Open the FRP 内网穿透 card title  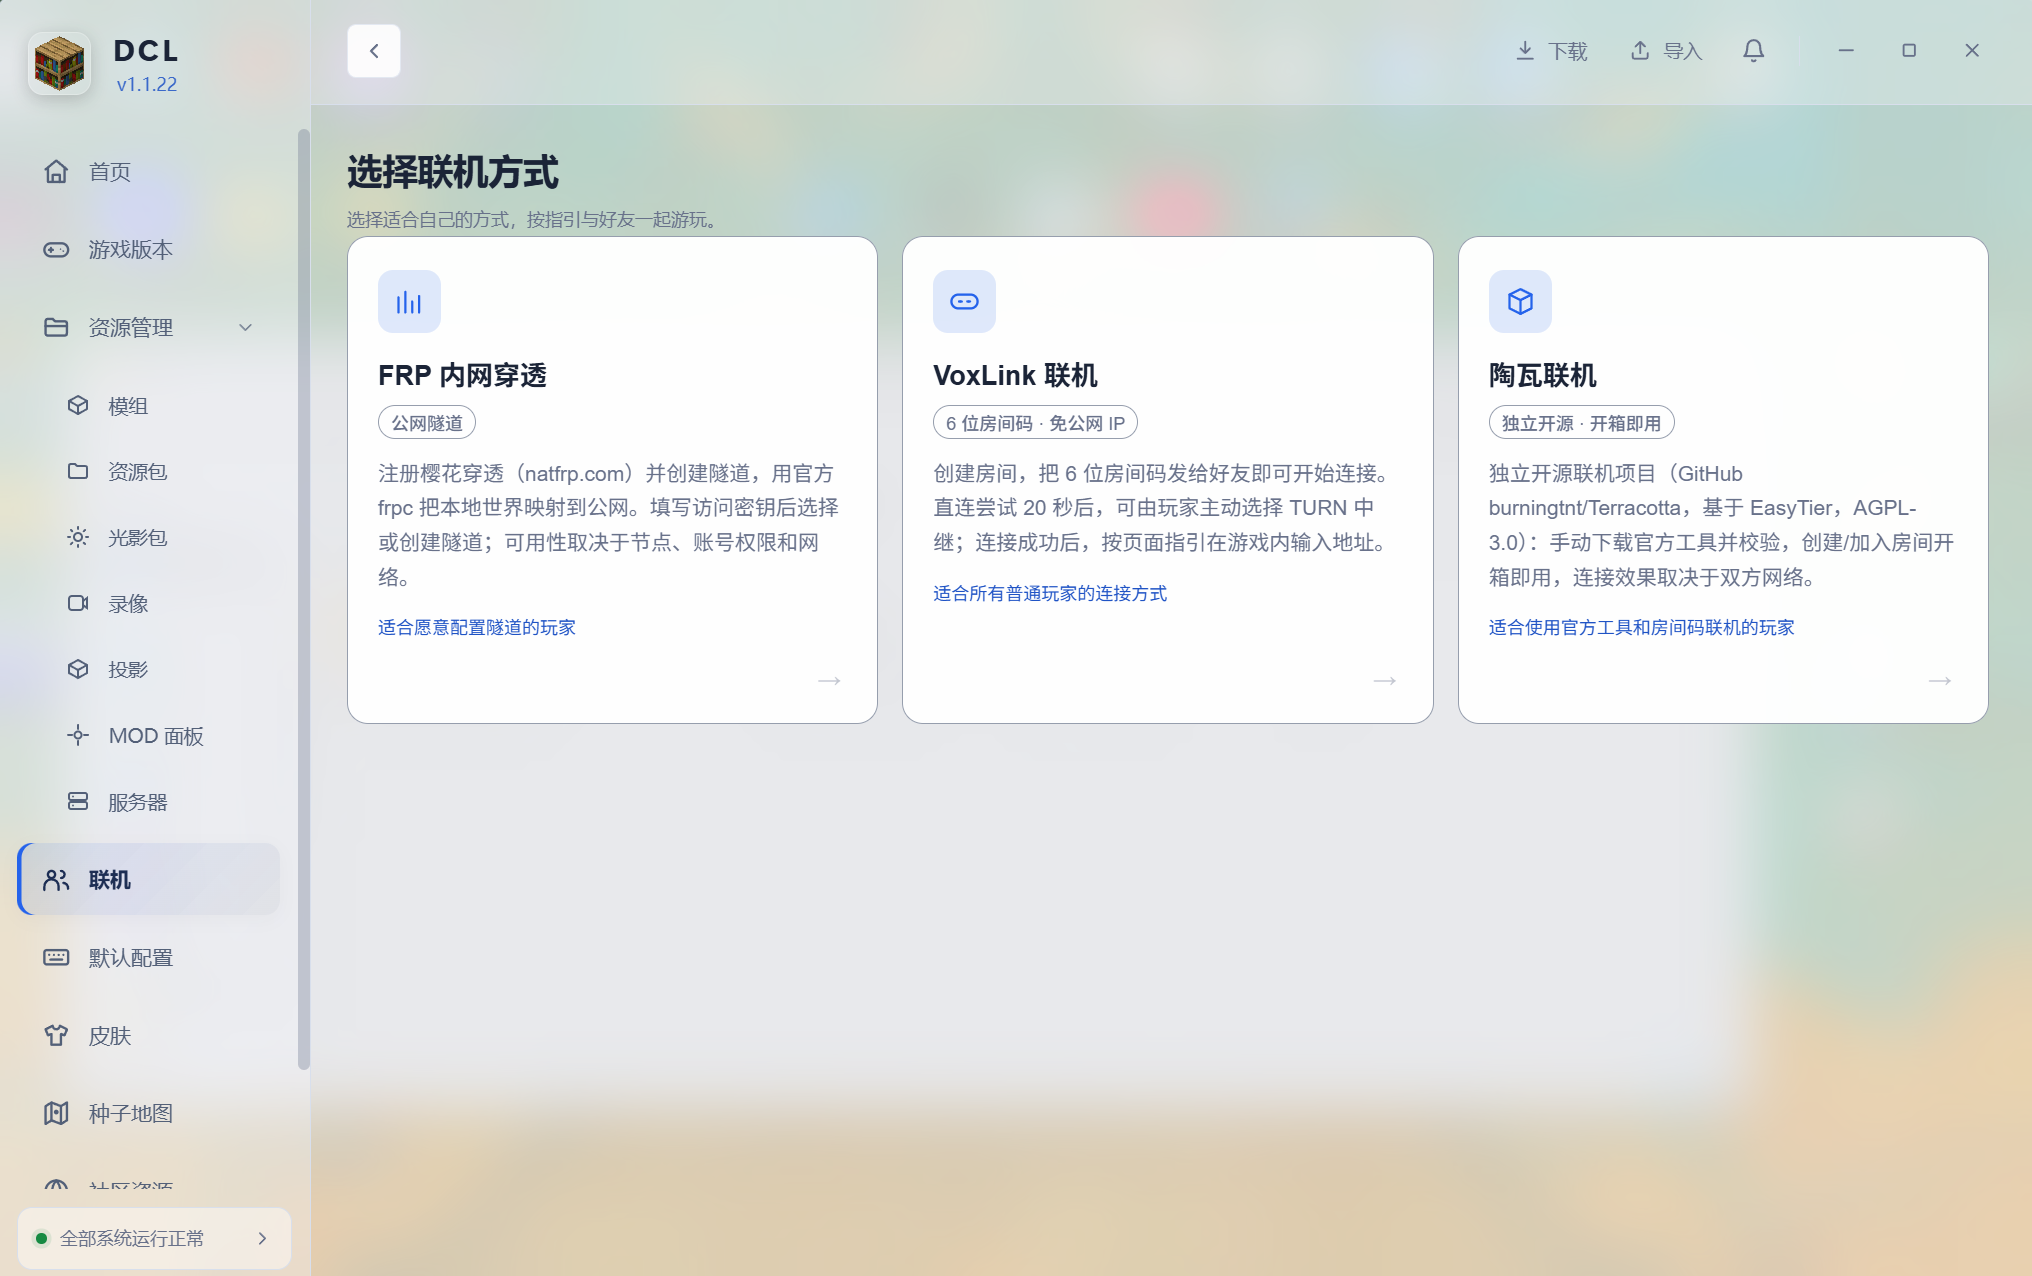pos(462,376)
